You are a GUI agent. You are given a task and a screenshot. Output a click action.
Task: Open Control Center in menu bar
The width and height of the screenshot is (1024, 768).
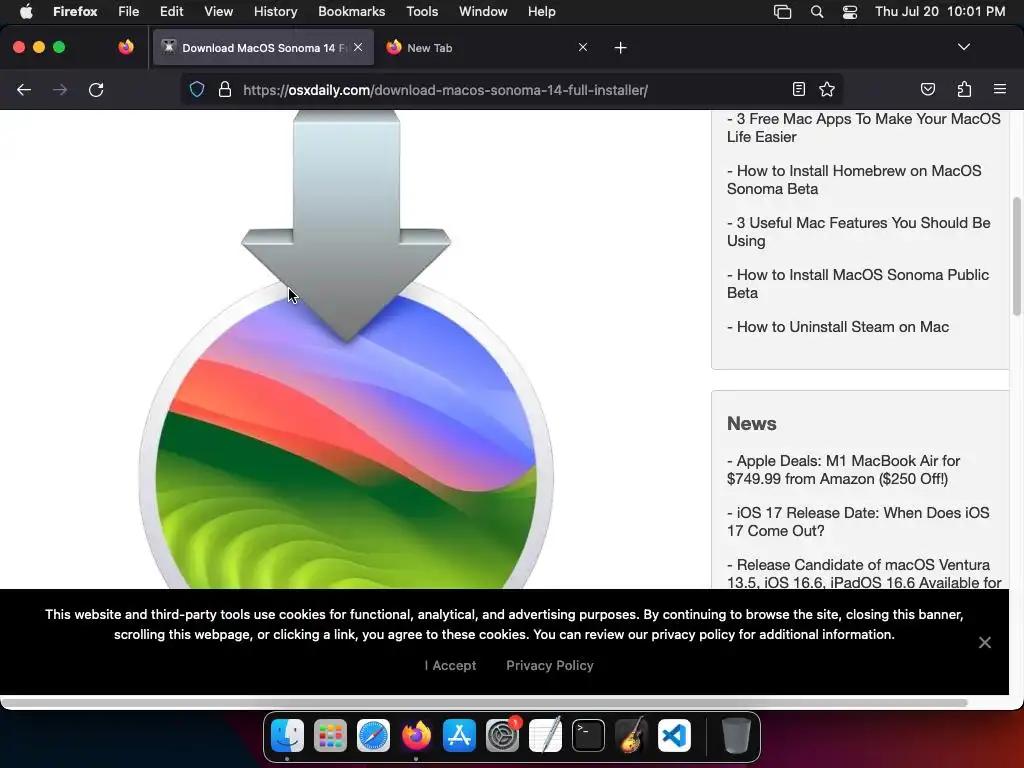click(x=850, y=11)
